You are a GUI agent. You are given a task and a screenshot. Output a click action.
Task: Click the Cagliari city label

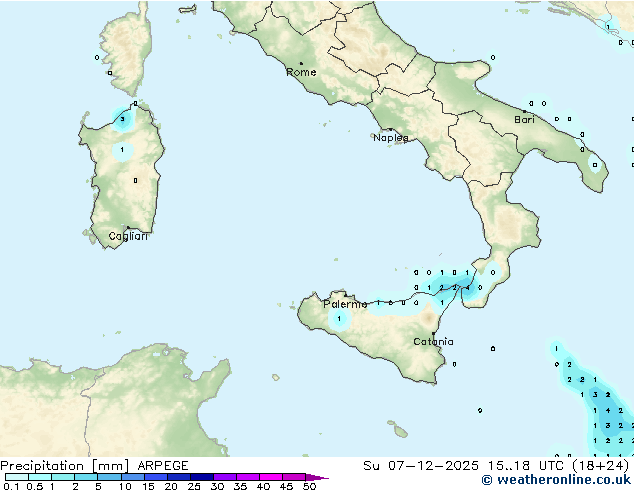[128, 236]
